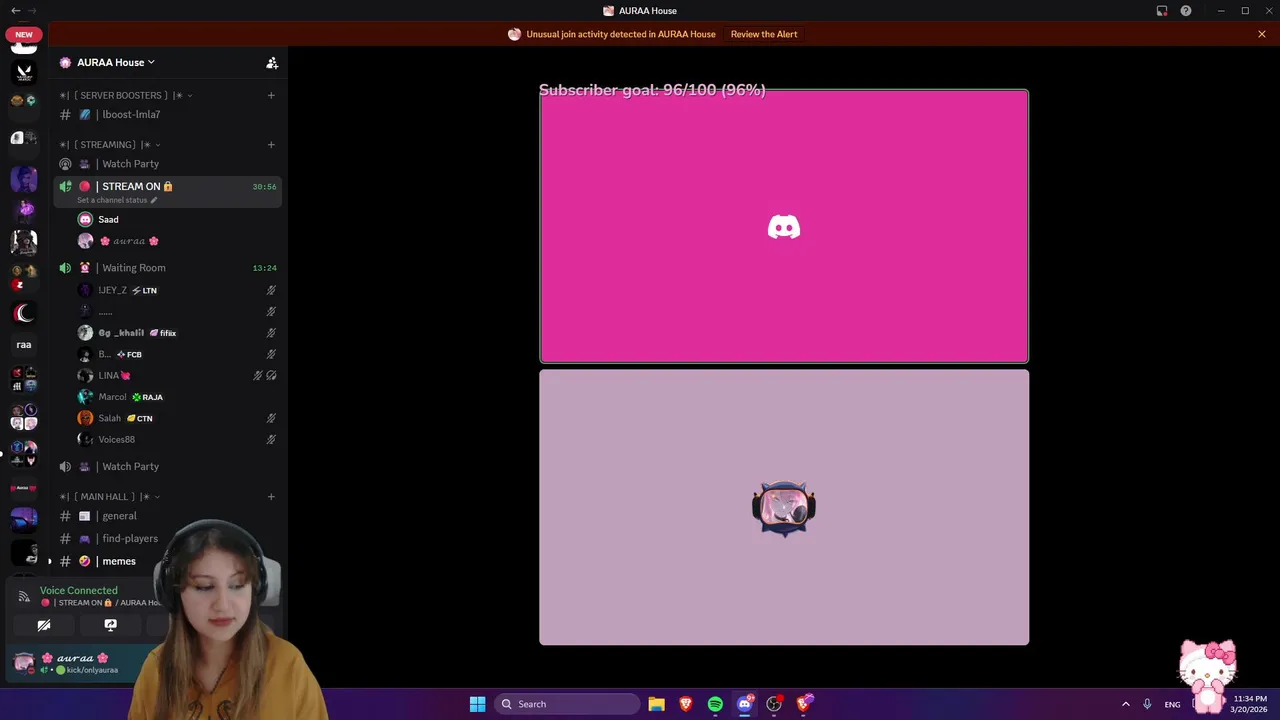Open Brave browser from the taskbar
The image size is (1280, 720).
(x=686, y=704)
